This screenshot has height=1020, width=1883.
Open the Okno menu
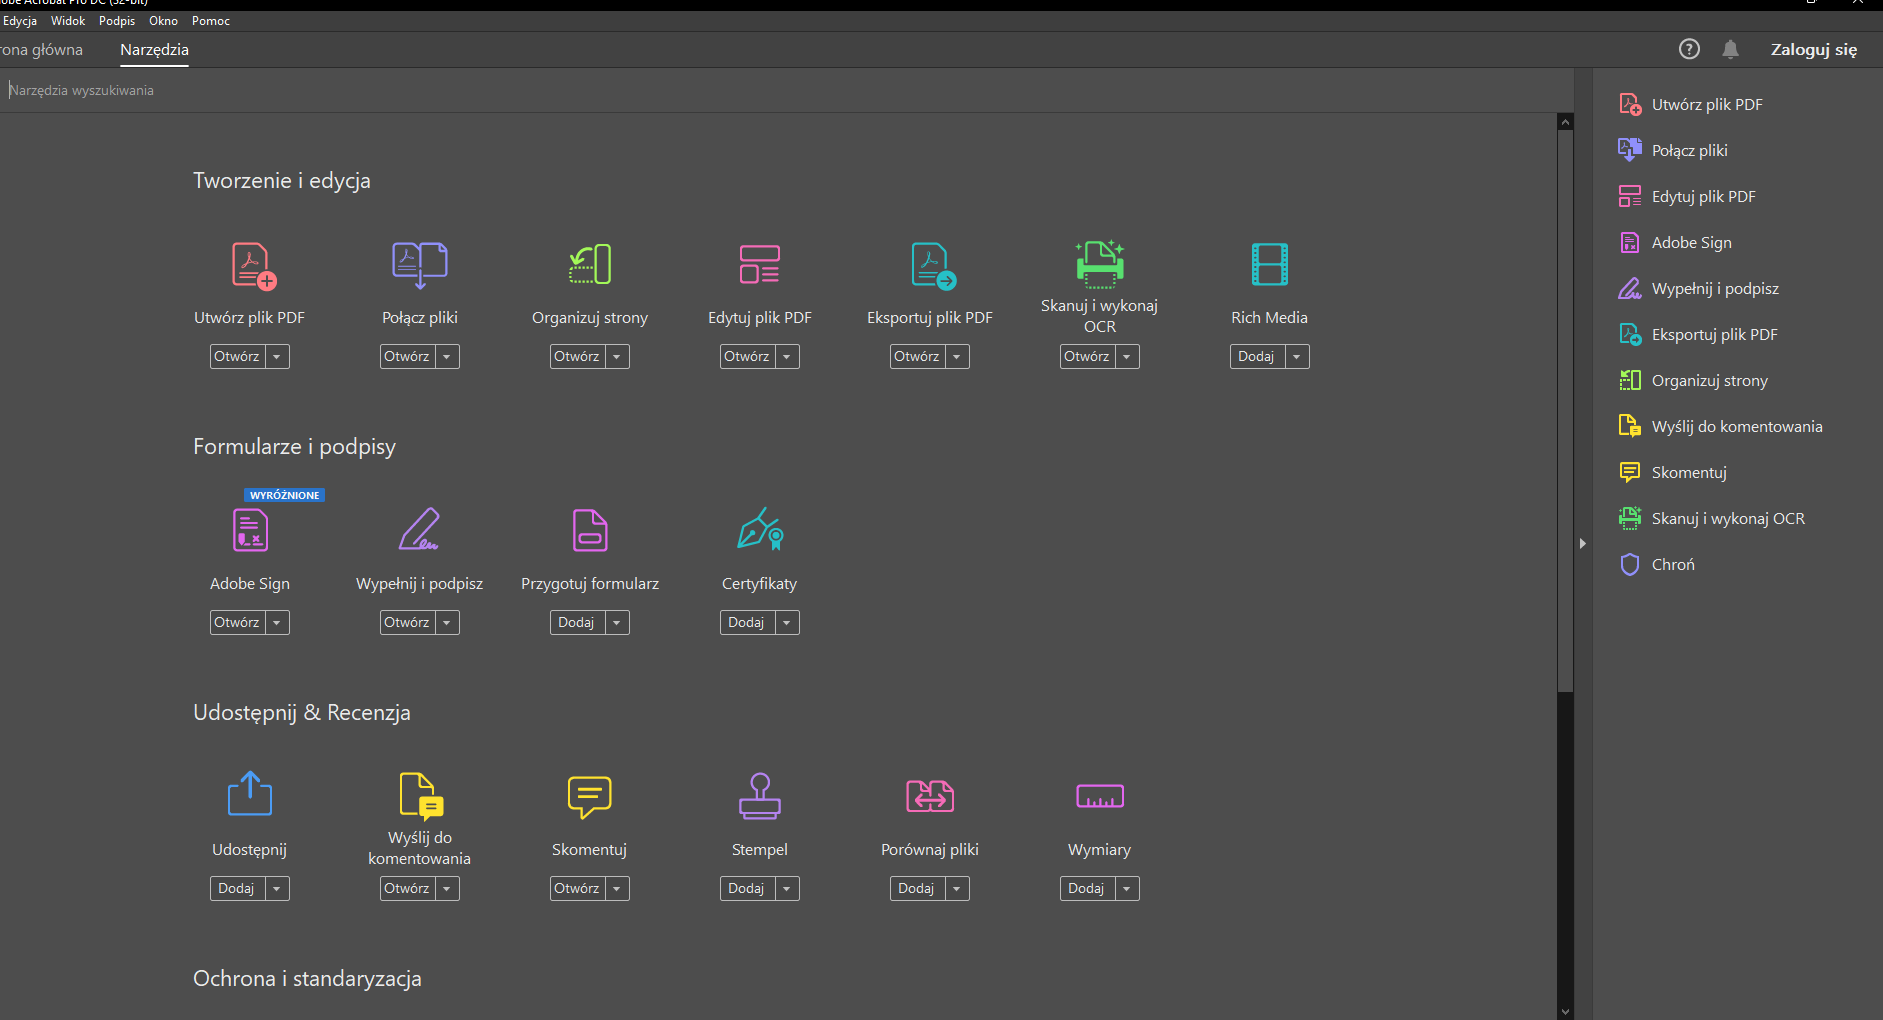163,21
